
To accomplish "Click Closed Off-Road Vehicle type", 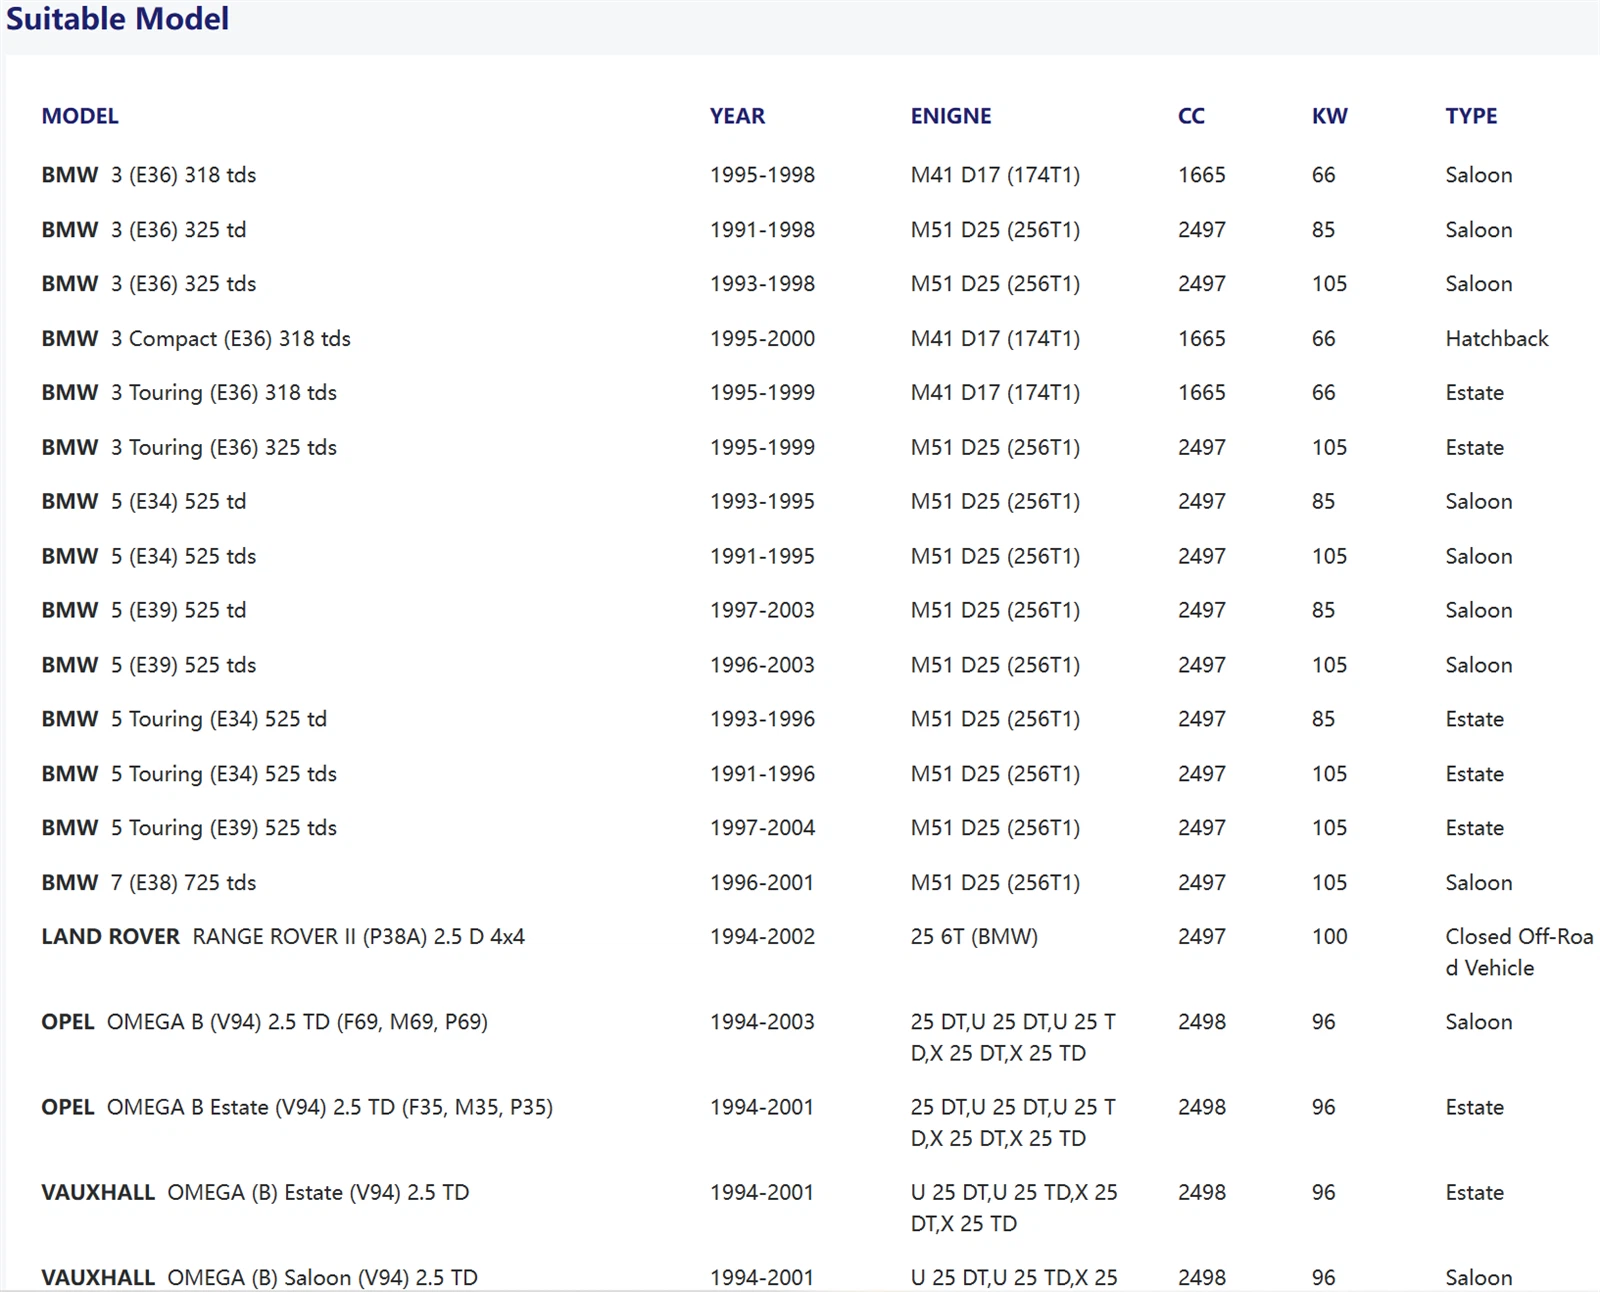I will [1519, 952].
